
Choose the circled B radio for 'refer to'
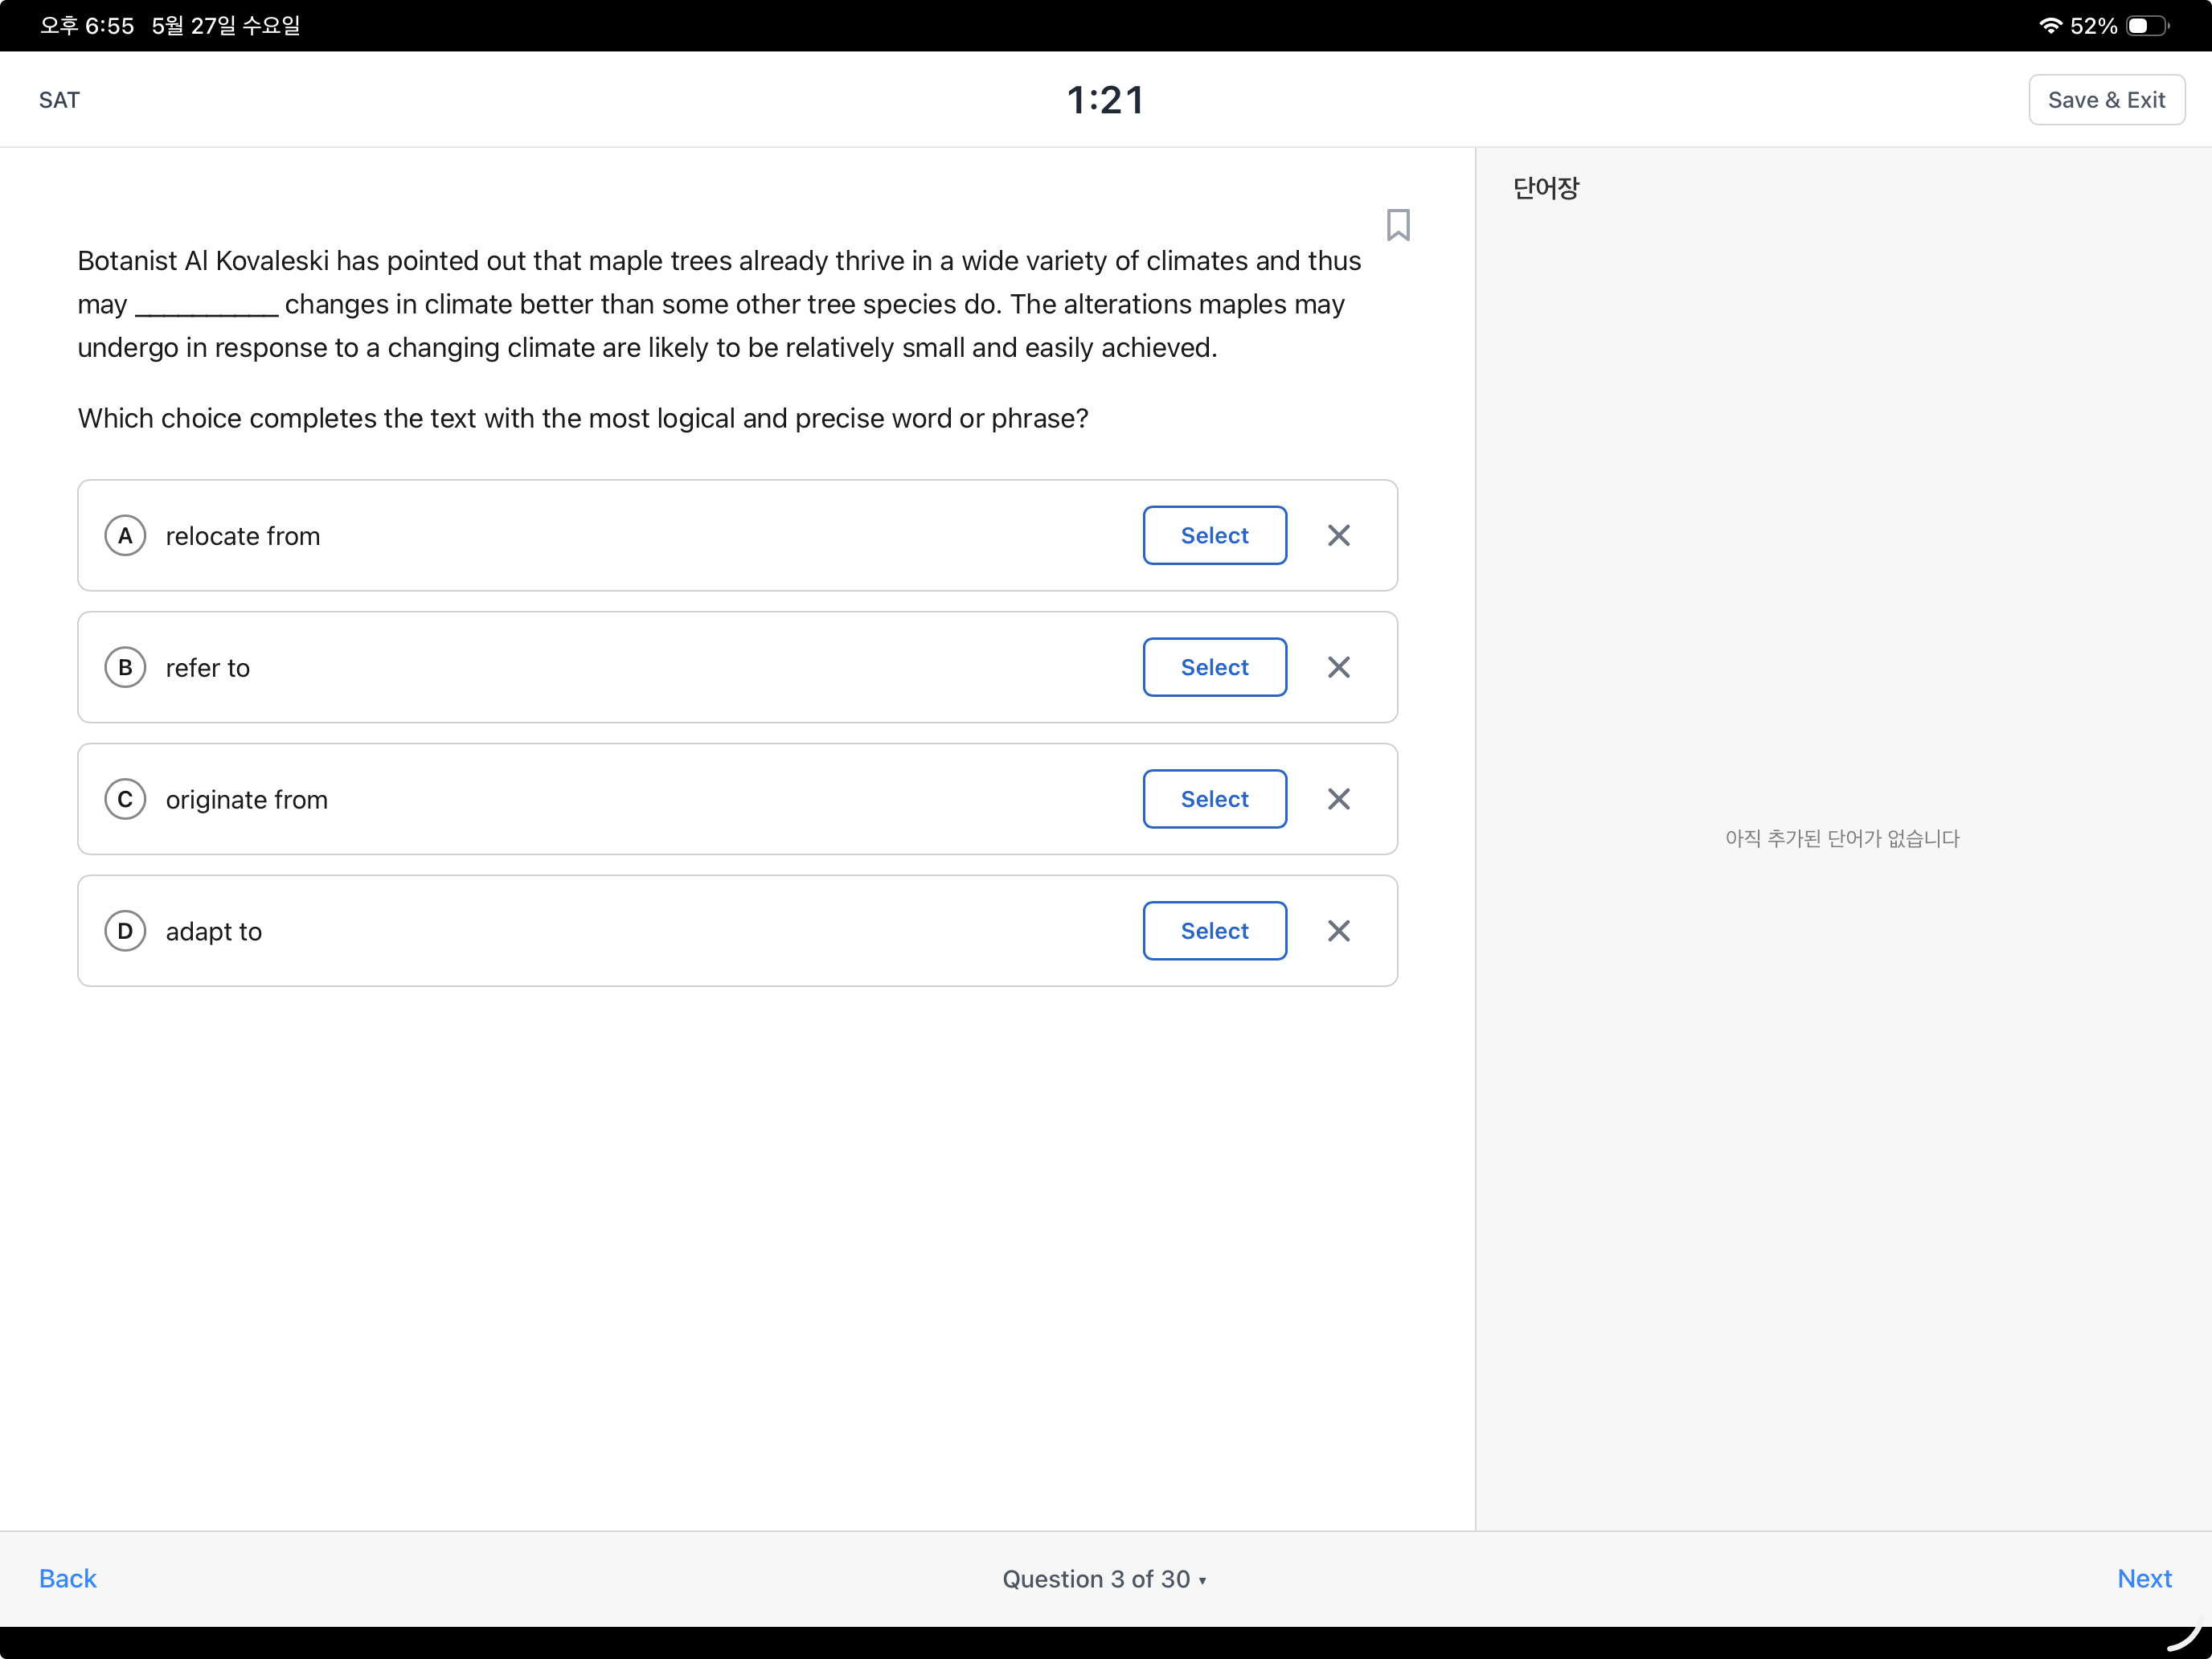coord(125,667)
